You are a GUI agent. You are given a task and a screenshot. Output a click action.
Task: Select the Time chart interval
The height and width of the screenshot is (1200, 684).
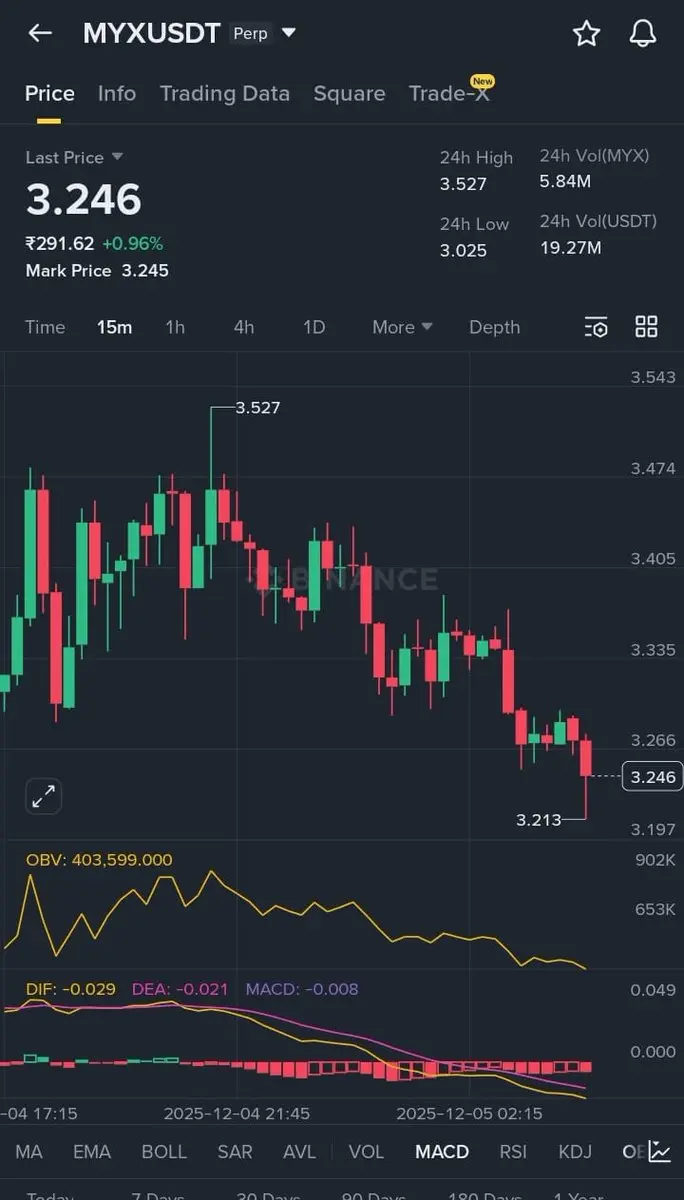click(45, 327)
